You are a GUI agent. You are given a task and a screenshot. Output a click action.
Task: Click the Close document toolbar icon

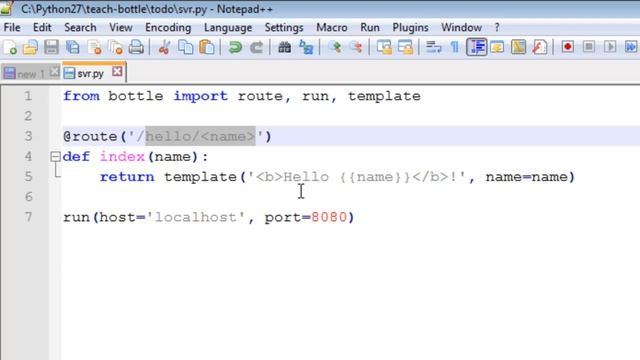pos(94,47)
